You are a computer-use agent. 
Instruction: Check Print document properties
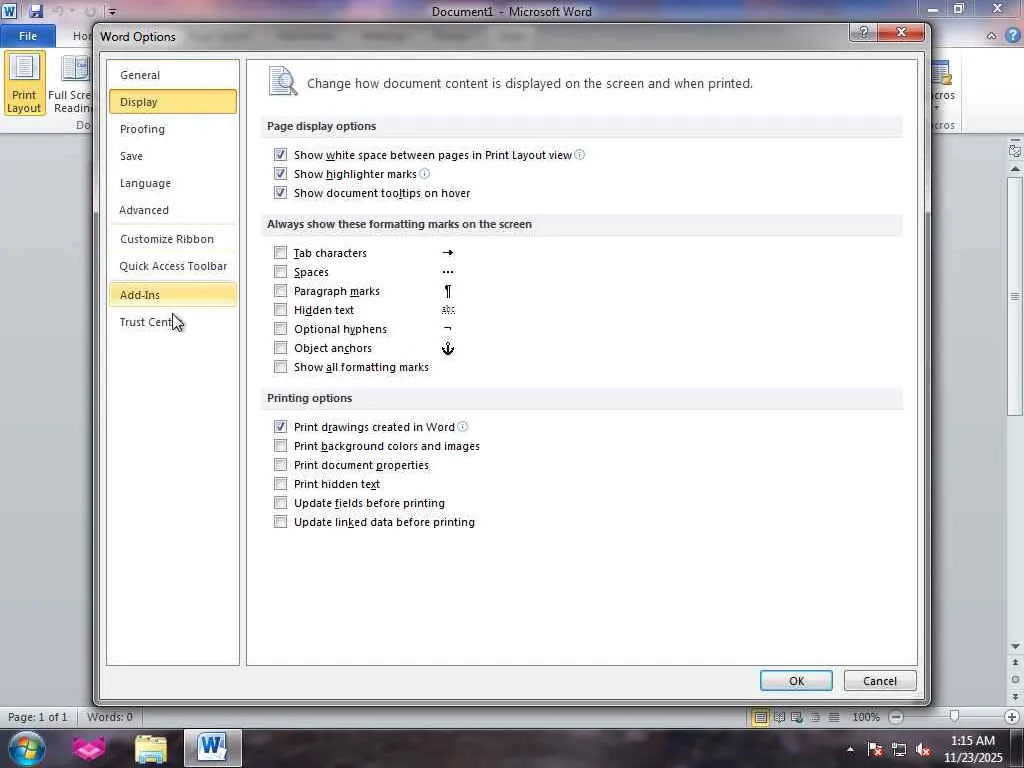click(280, 464)
